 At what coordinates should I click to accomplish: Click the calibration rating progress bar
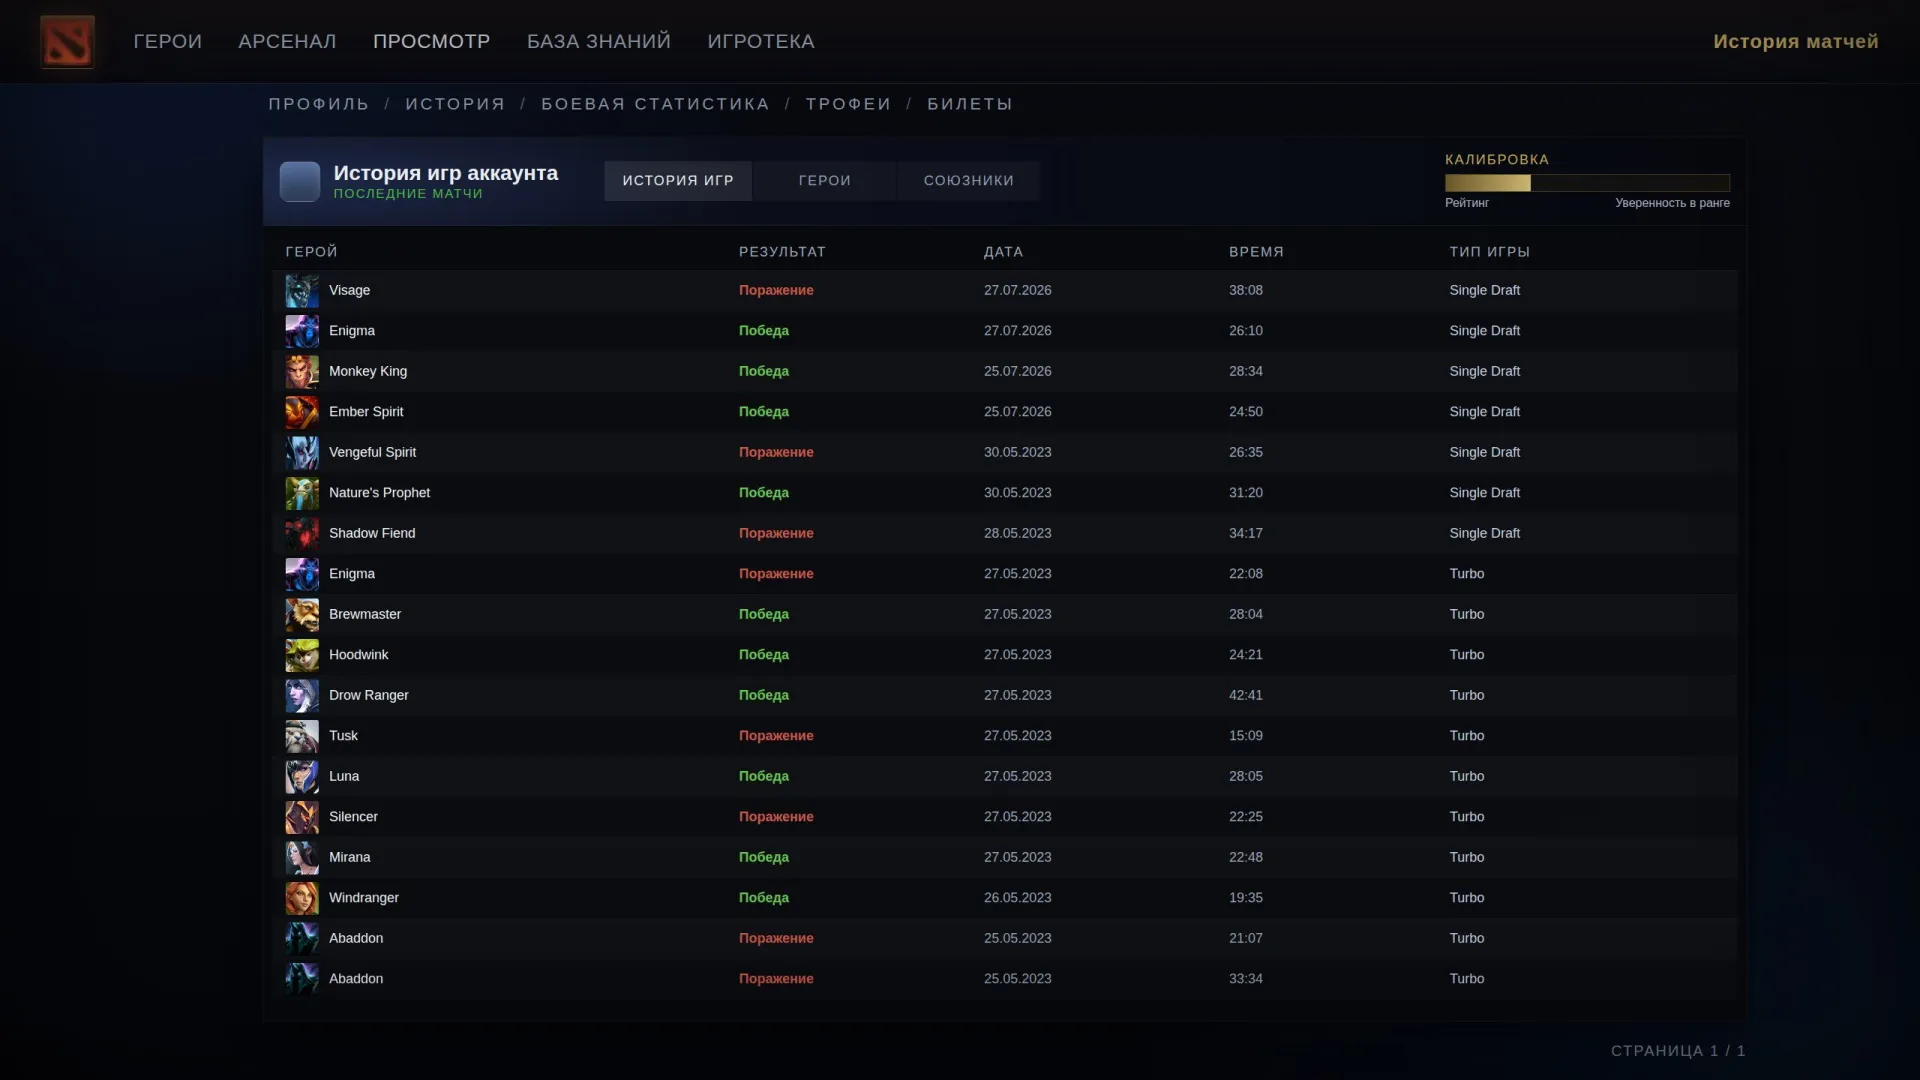tap(1587, 183)
